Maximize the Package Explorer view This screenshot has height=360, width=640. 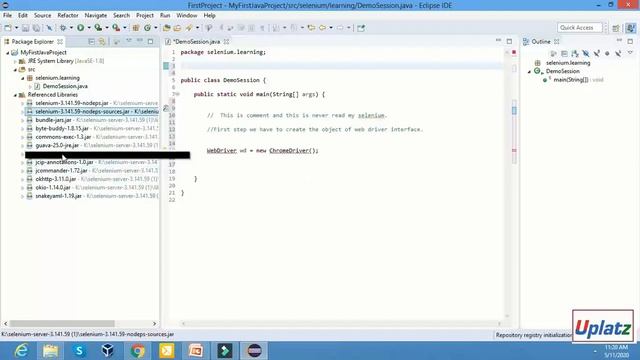(x=151, y=41)
